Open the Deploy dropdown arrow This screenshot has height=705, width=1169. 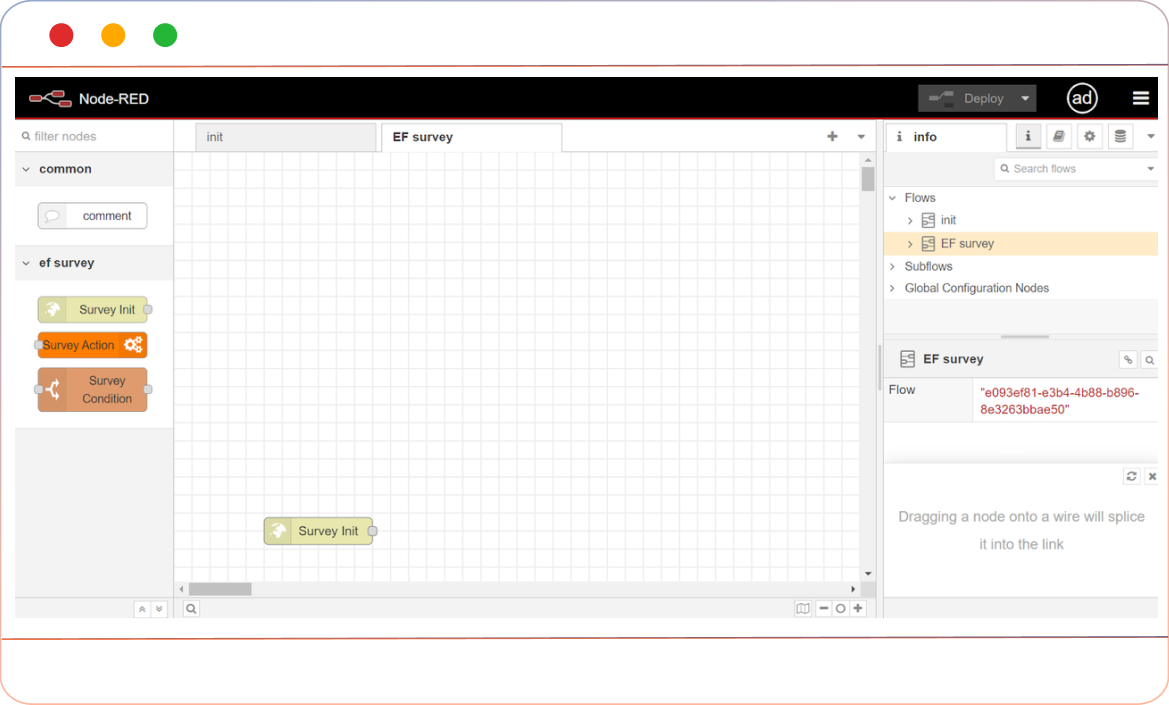pyautogui.click(x=1022, y=98)
